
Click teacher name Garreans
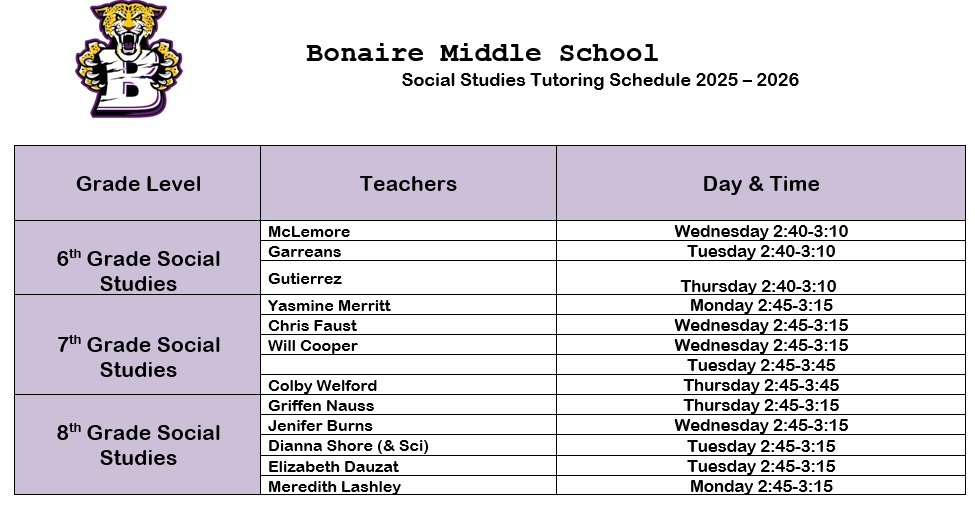[305, 252]
